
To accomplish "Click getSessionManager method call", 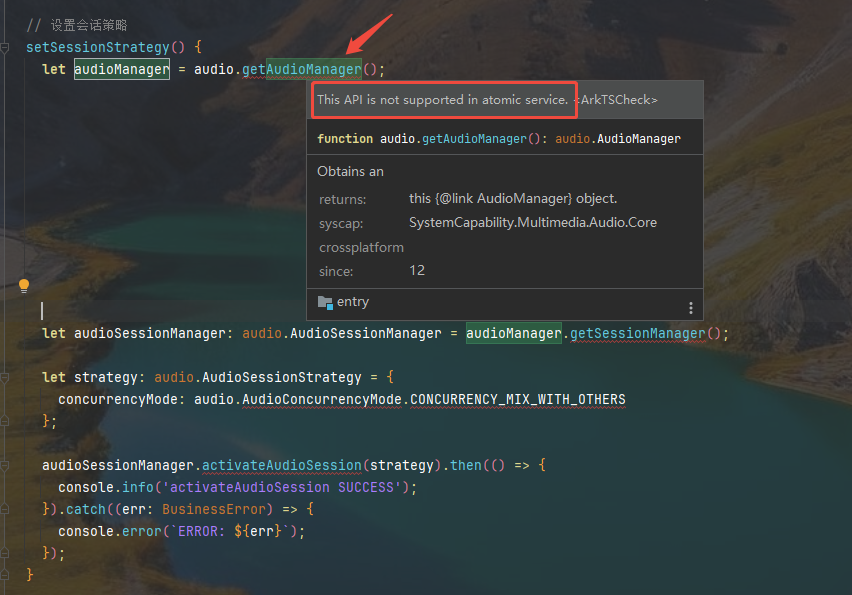I will pos(637,334).
